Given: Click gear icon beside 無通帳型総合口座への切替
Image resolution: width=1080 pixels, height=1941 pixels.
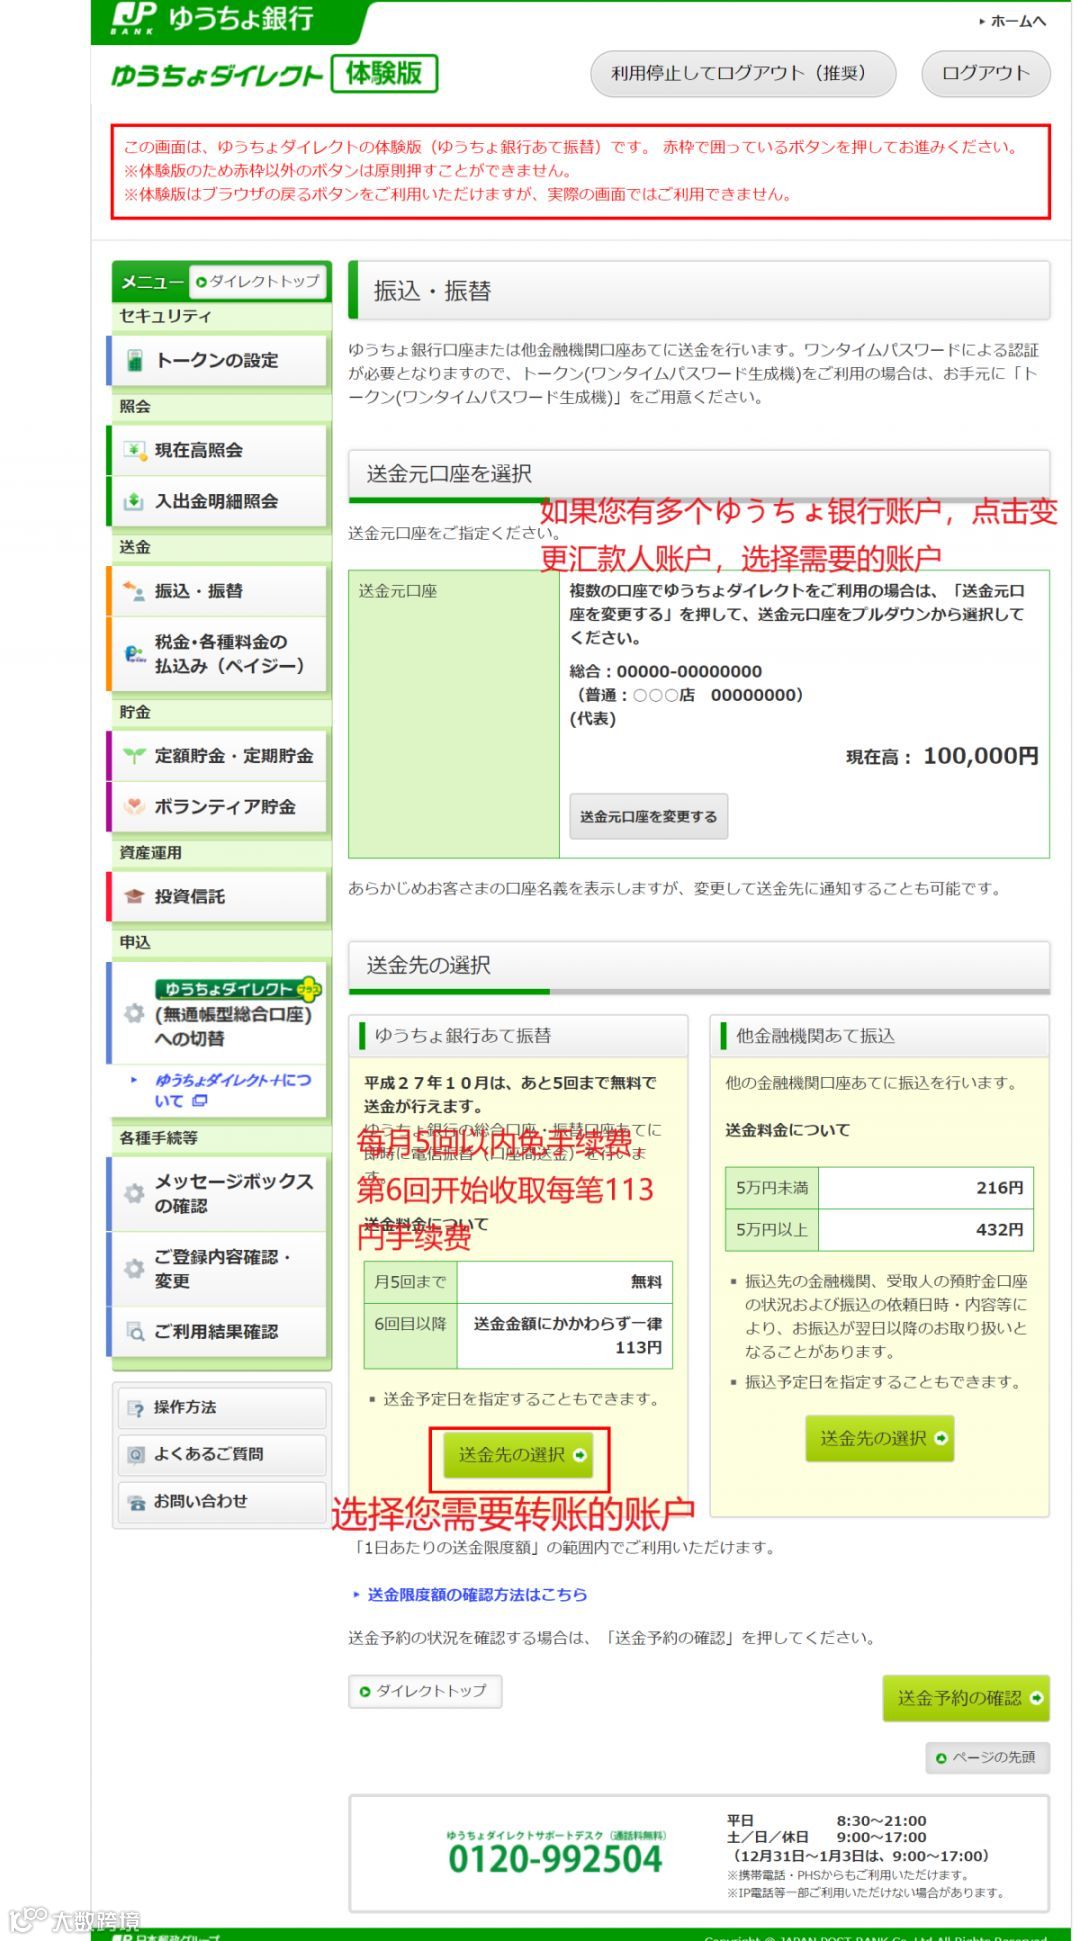Looking at the screenshot, I should point(134,1013).
